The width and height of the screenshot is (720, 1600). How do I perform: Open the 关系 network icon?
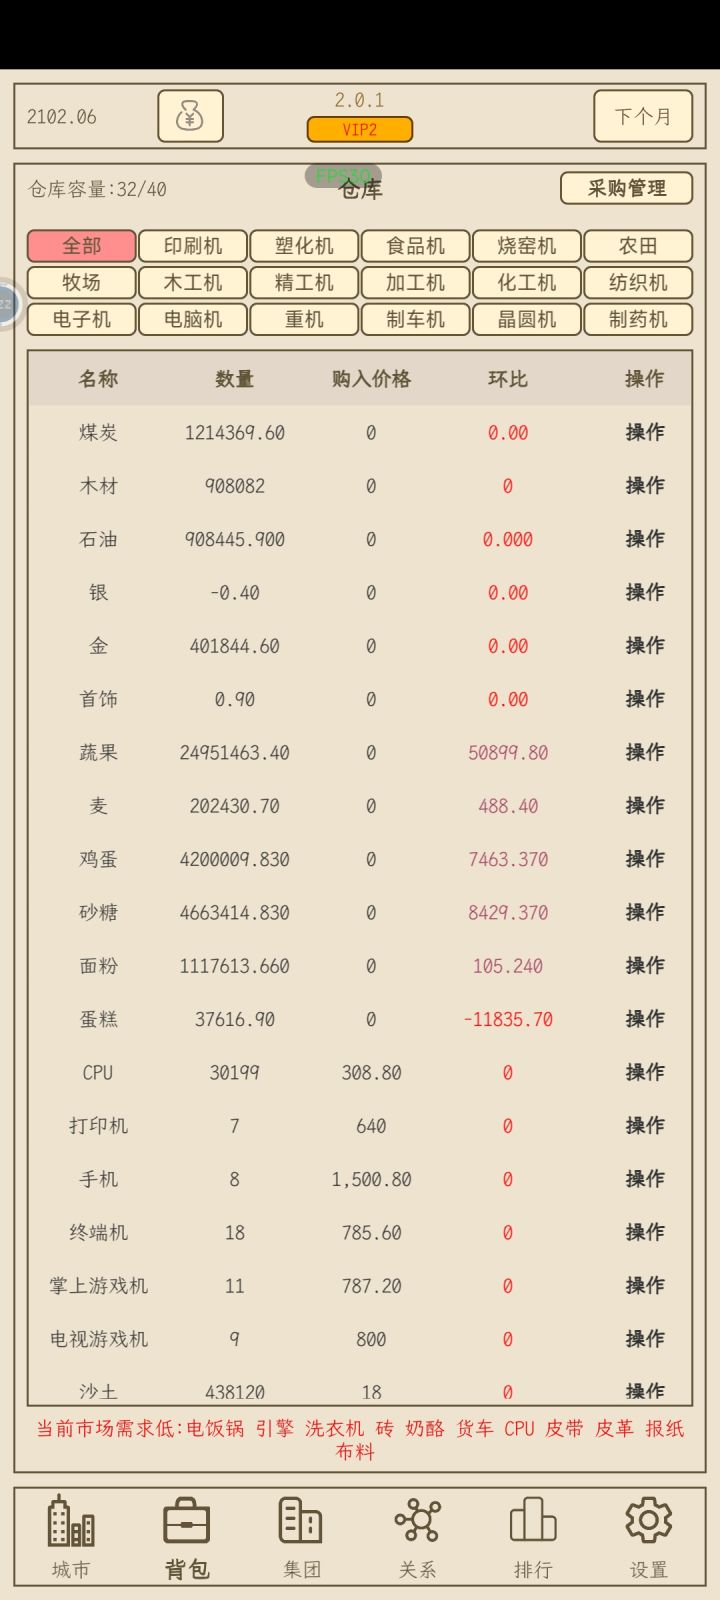[x=417, y=1521]
